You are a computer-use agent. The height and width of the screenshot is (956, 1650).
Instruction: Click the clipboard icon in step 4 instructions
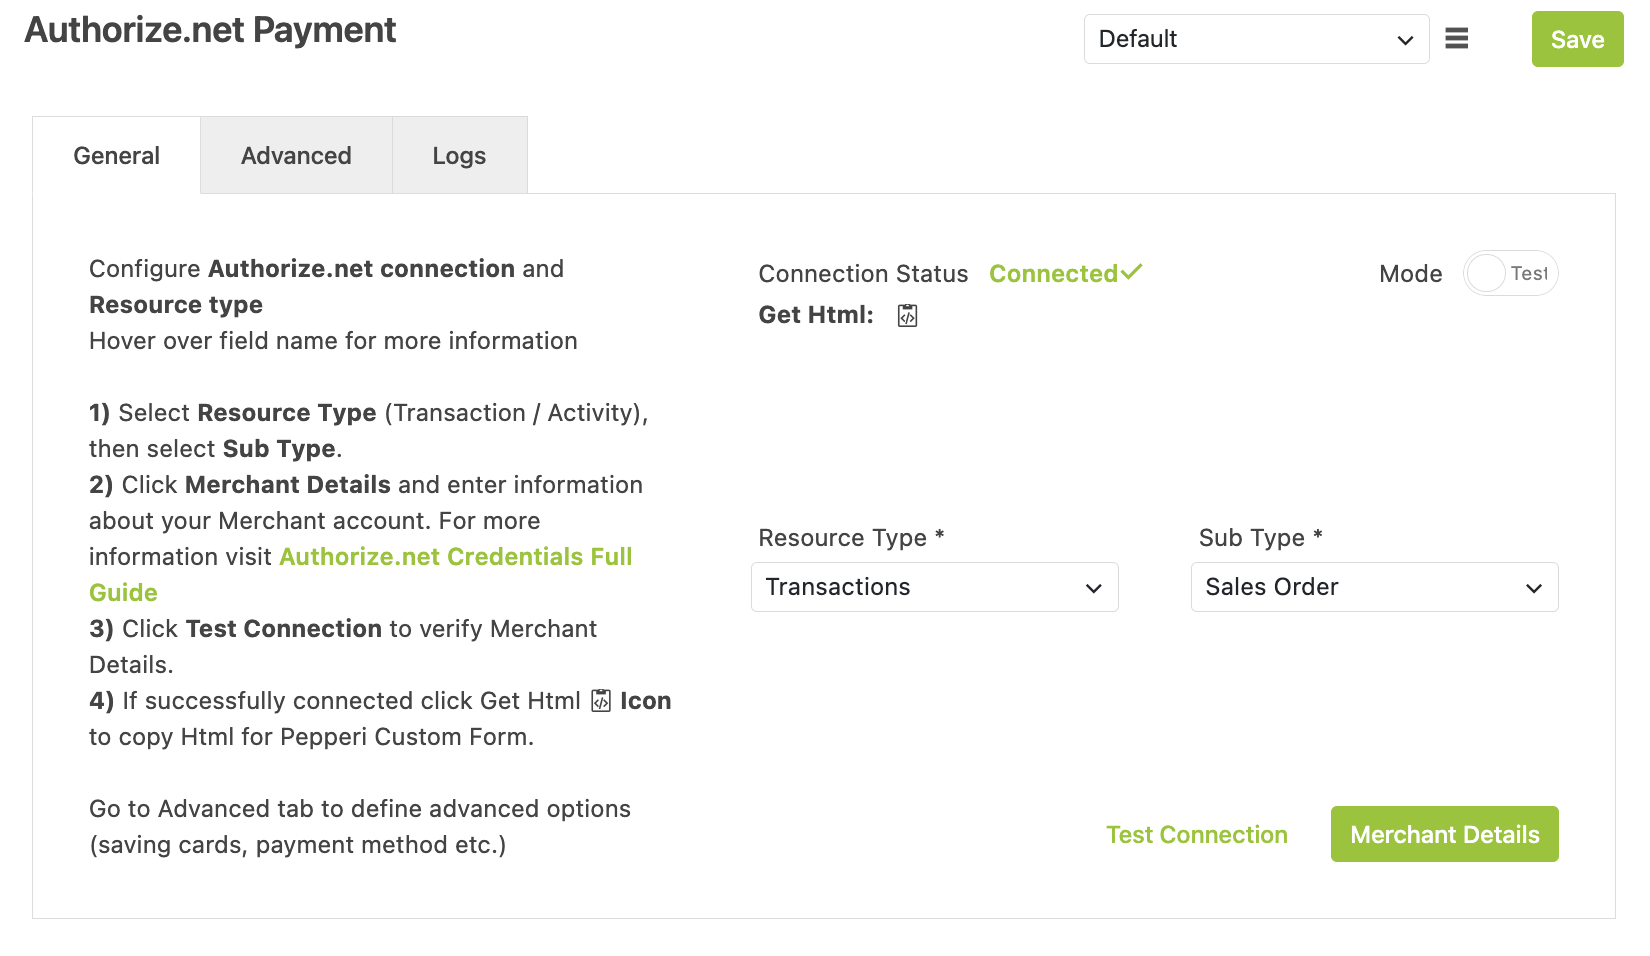point(601,700)
